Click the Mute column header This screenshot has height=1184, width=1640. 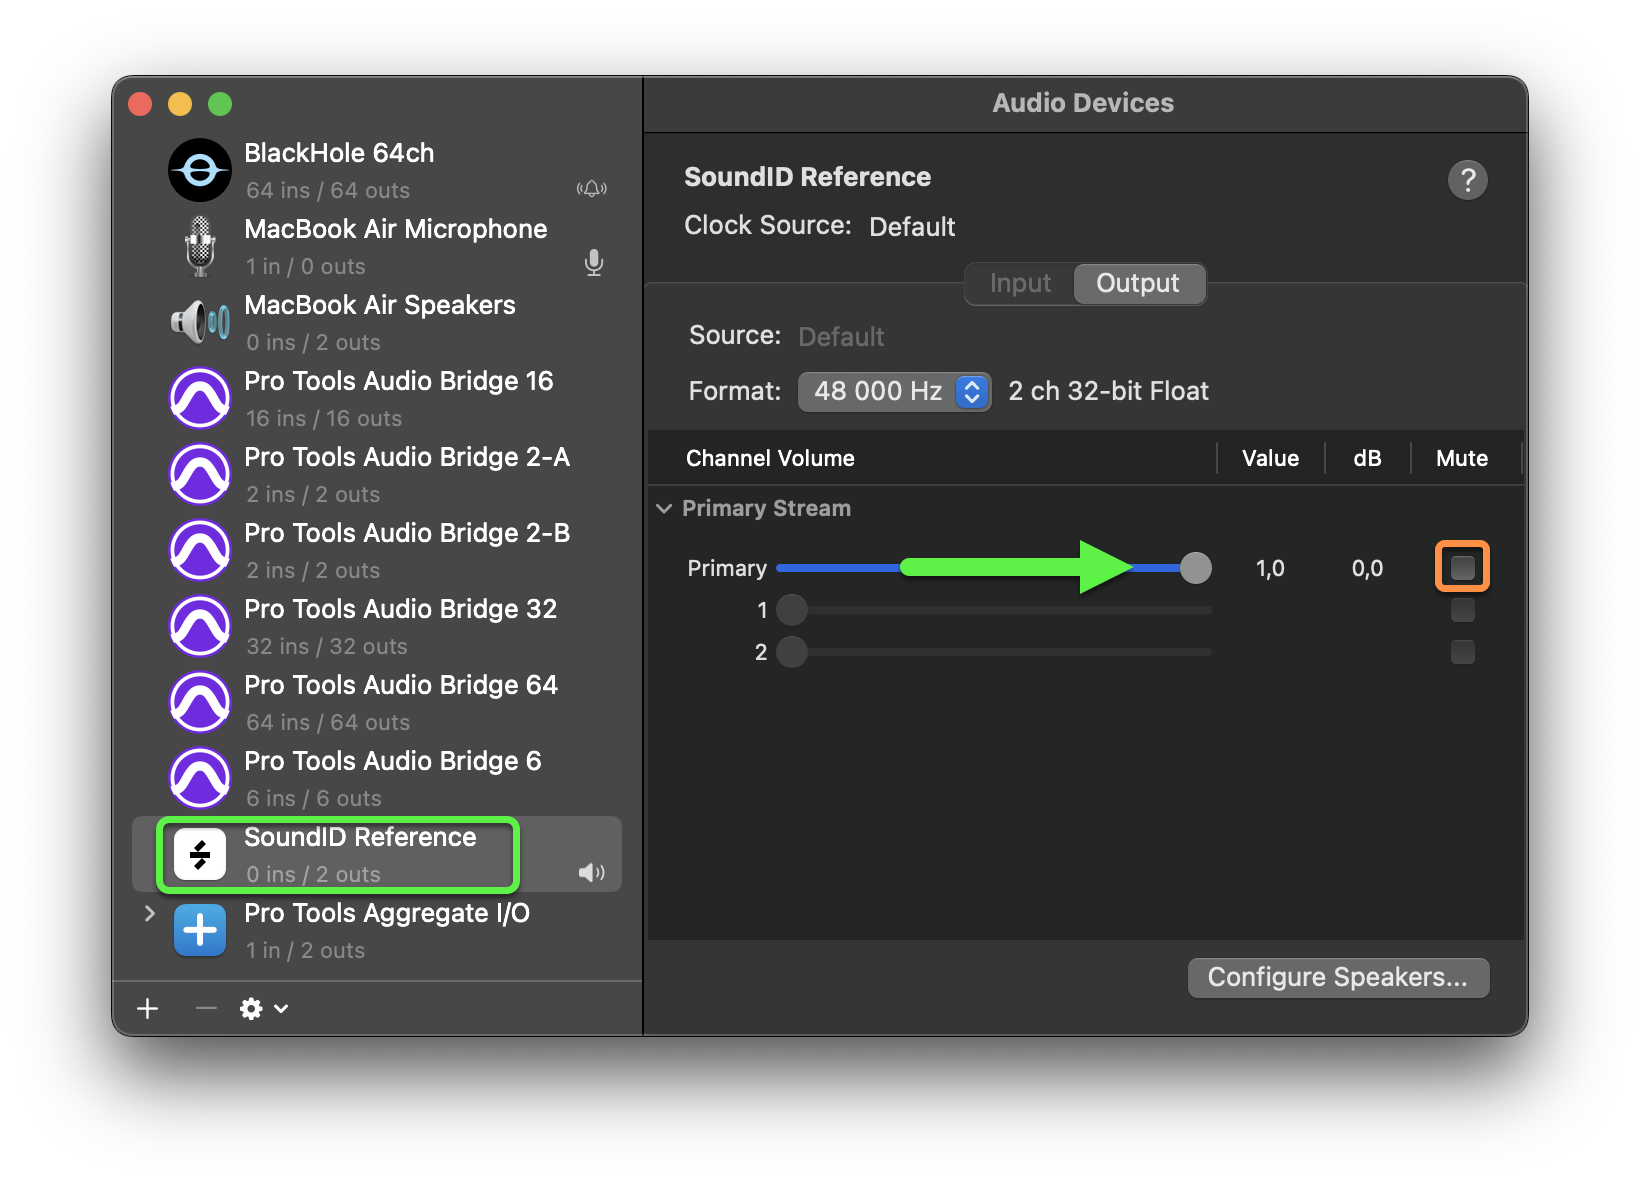[1462, 459]
